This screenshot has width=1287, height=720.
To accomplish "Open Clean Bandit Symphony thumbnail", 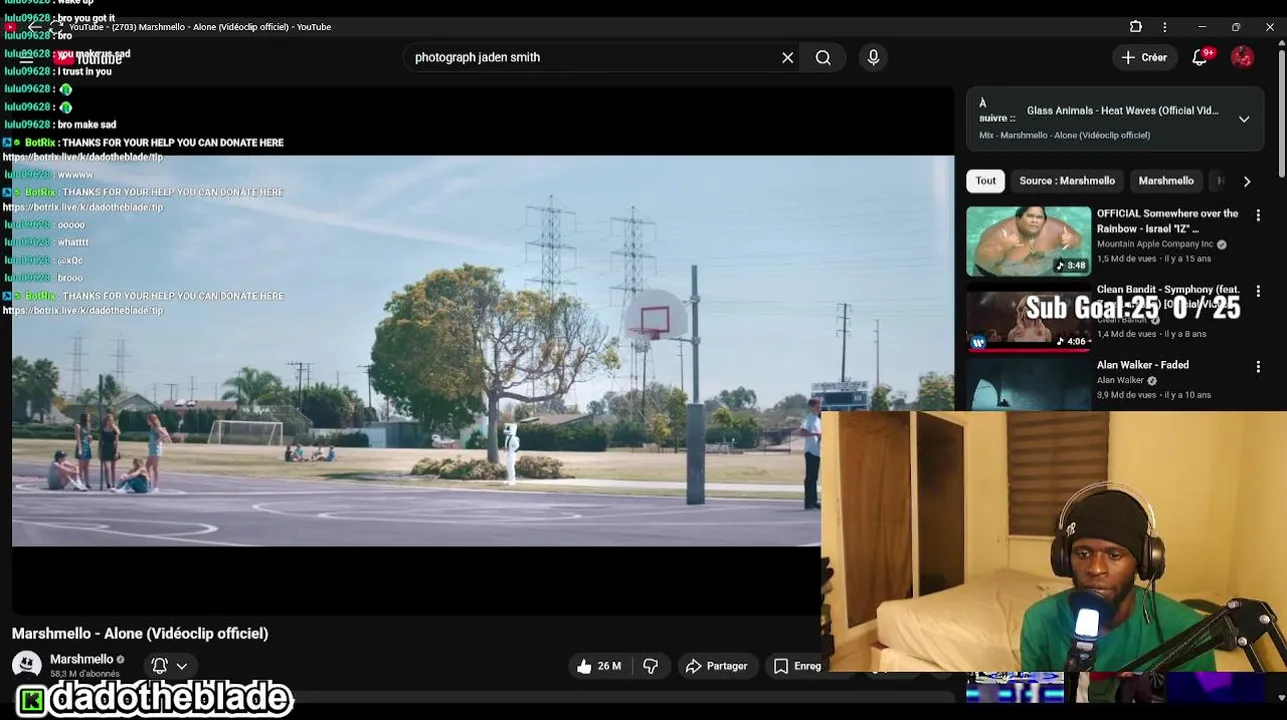I will (x=1028, y=317).
